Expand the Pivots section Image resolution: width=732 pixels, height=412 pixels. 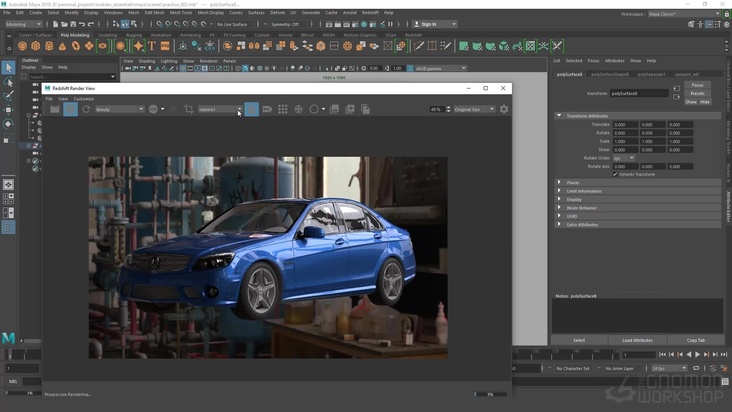[559, 182]
